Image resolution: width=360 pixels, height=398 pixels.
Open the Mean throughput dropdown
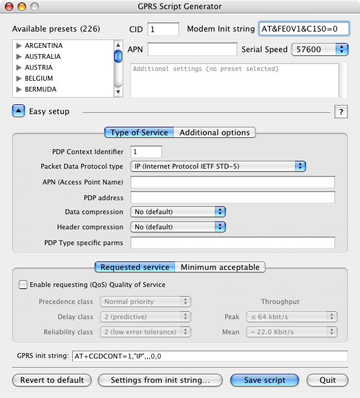[292, 332]
